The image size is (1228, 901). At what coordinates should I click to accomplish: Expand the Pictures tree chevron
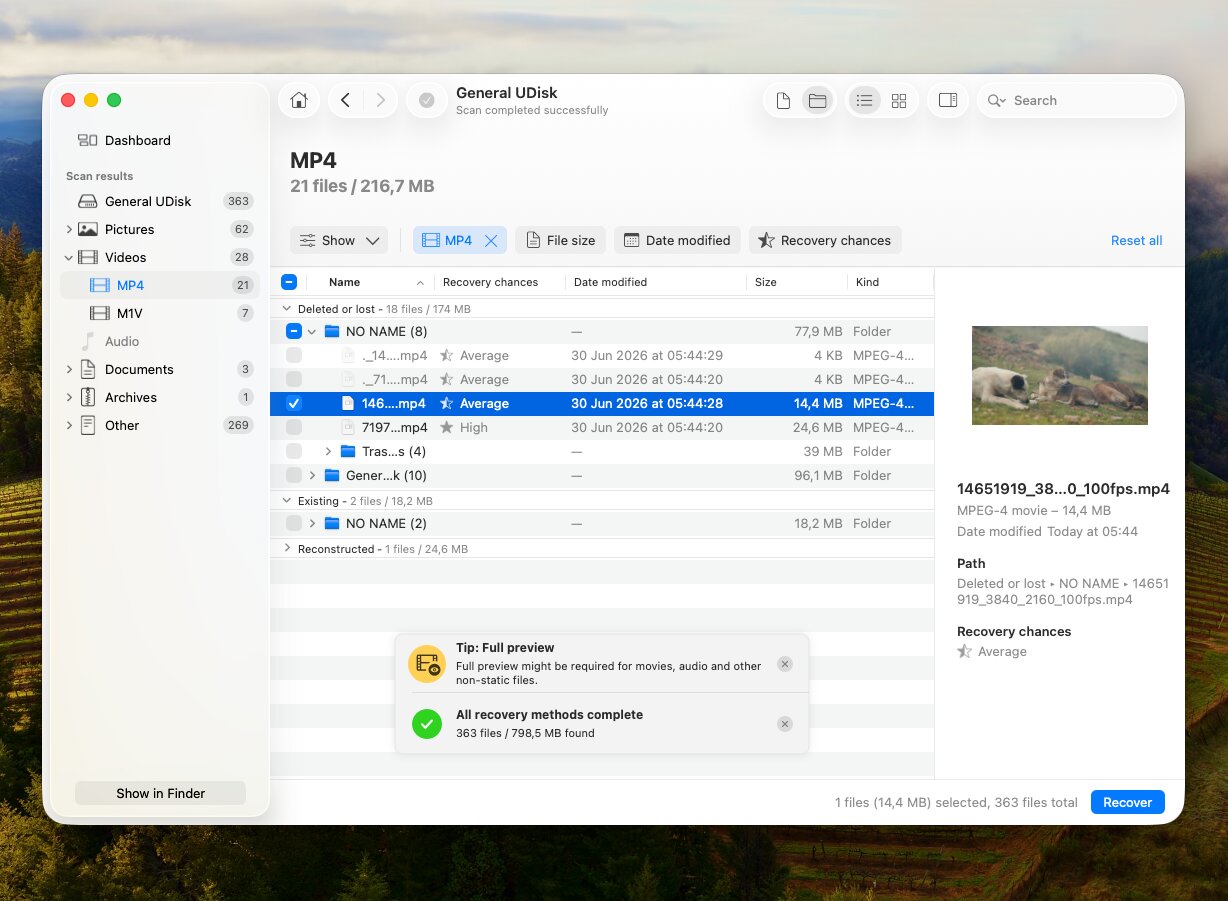click(x=69, y=229)
